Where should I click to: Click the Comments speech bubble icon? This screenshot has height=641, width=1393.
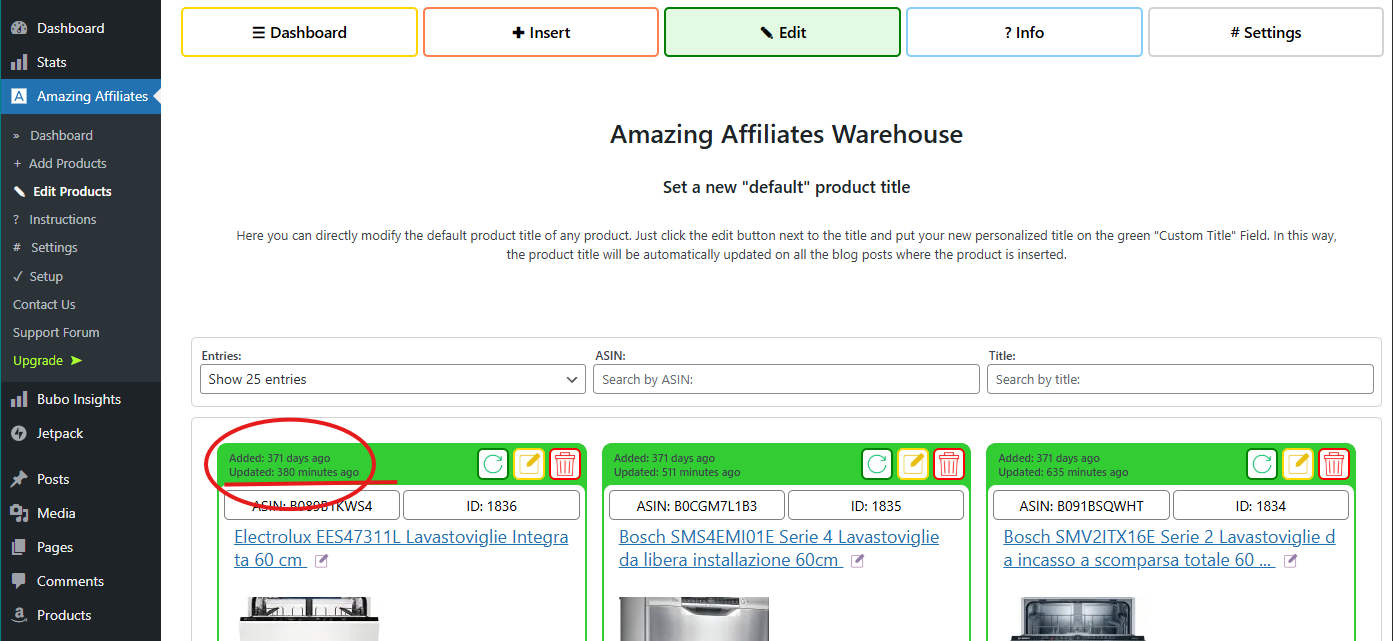point(19,581)
